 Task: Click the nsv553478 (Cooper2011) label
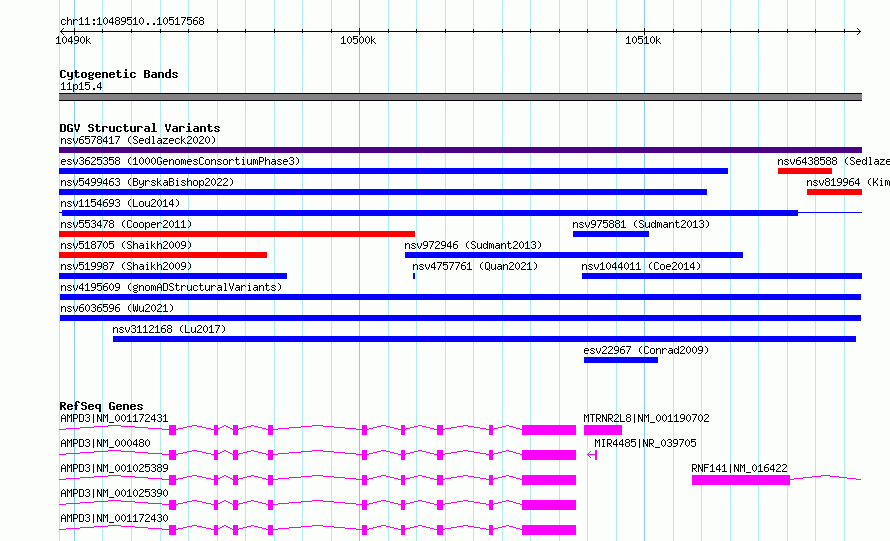click(126, 224)
